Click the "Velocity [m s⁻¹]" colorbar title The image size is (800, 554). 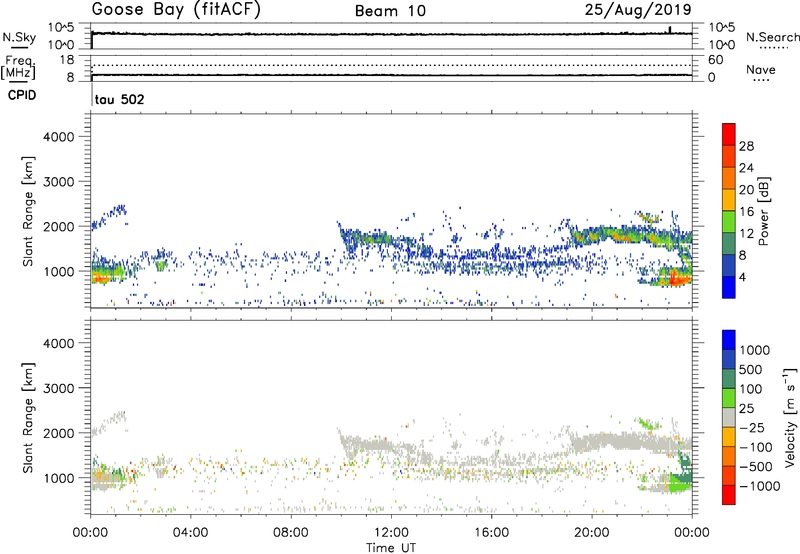(790, 417)
